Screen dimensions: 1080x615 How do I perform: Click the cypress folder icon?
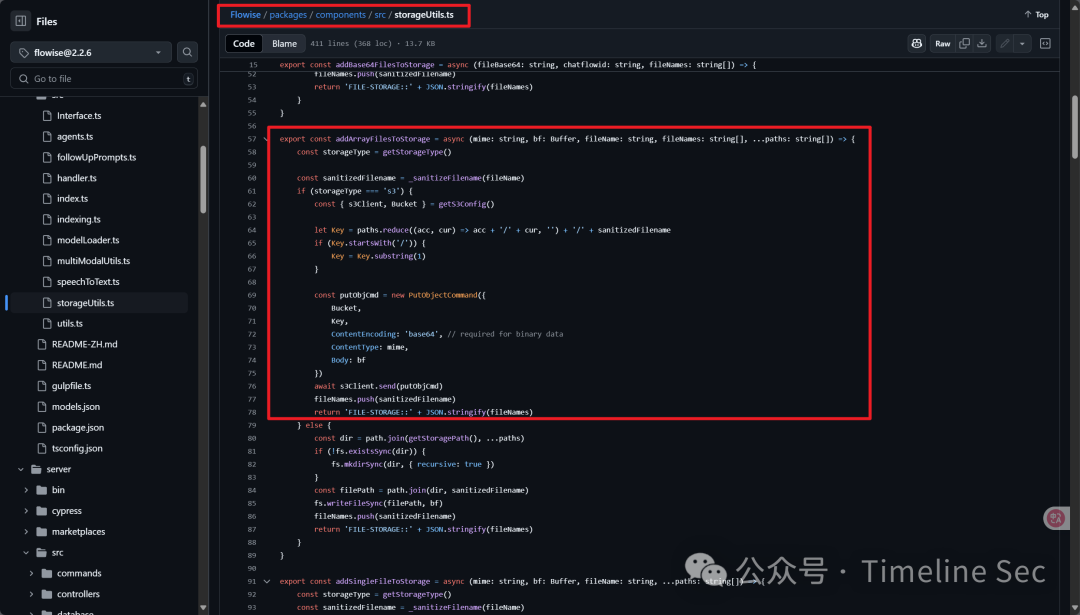click(x=41, y=510)
